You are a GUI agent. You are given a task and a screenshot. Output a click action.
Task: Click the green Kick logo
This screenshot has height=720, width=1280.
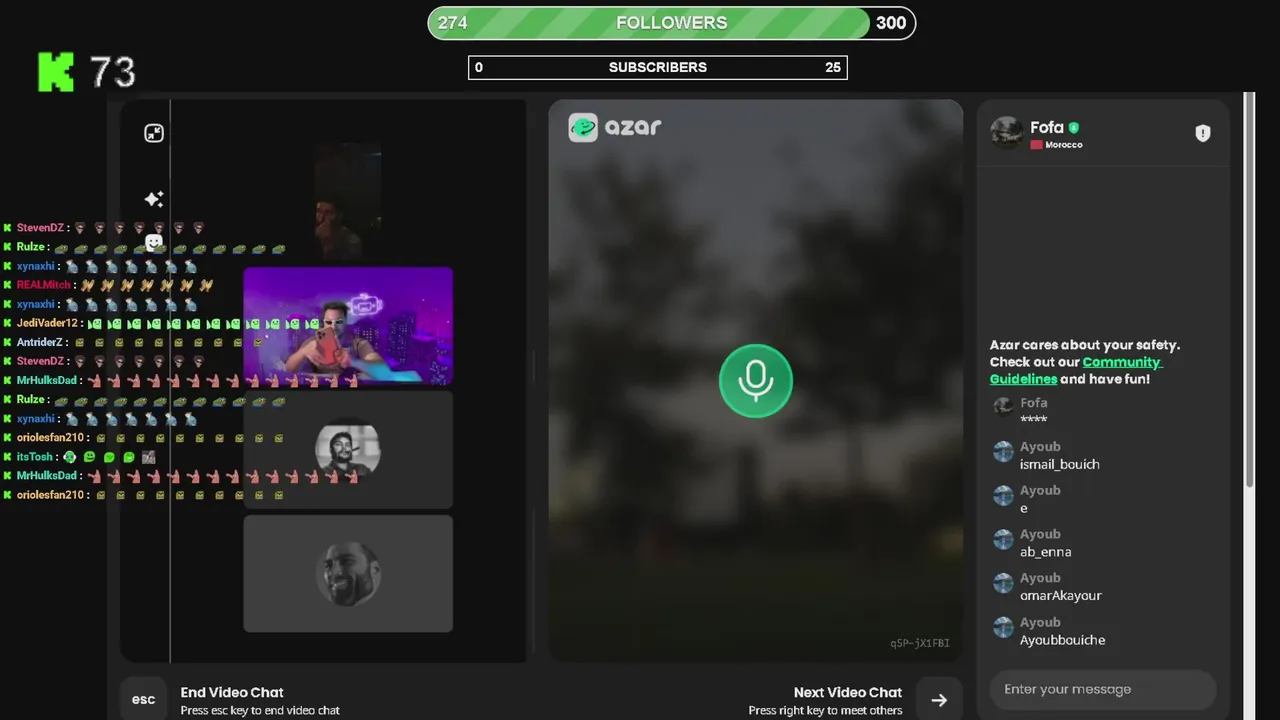pos(56,72)
